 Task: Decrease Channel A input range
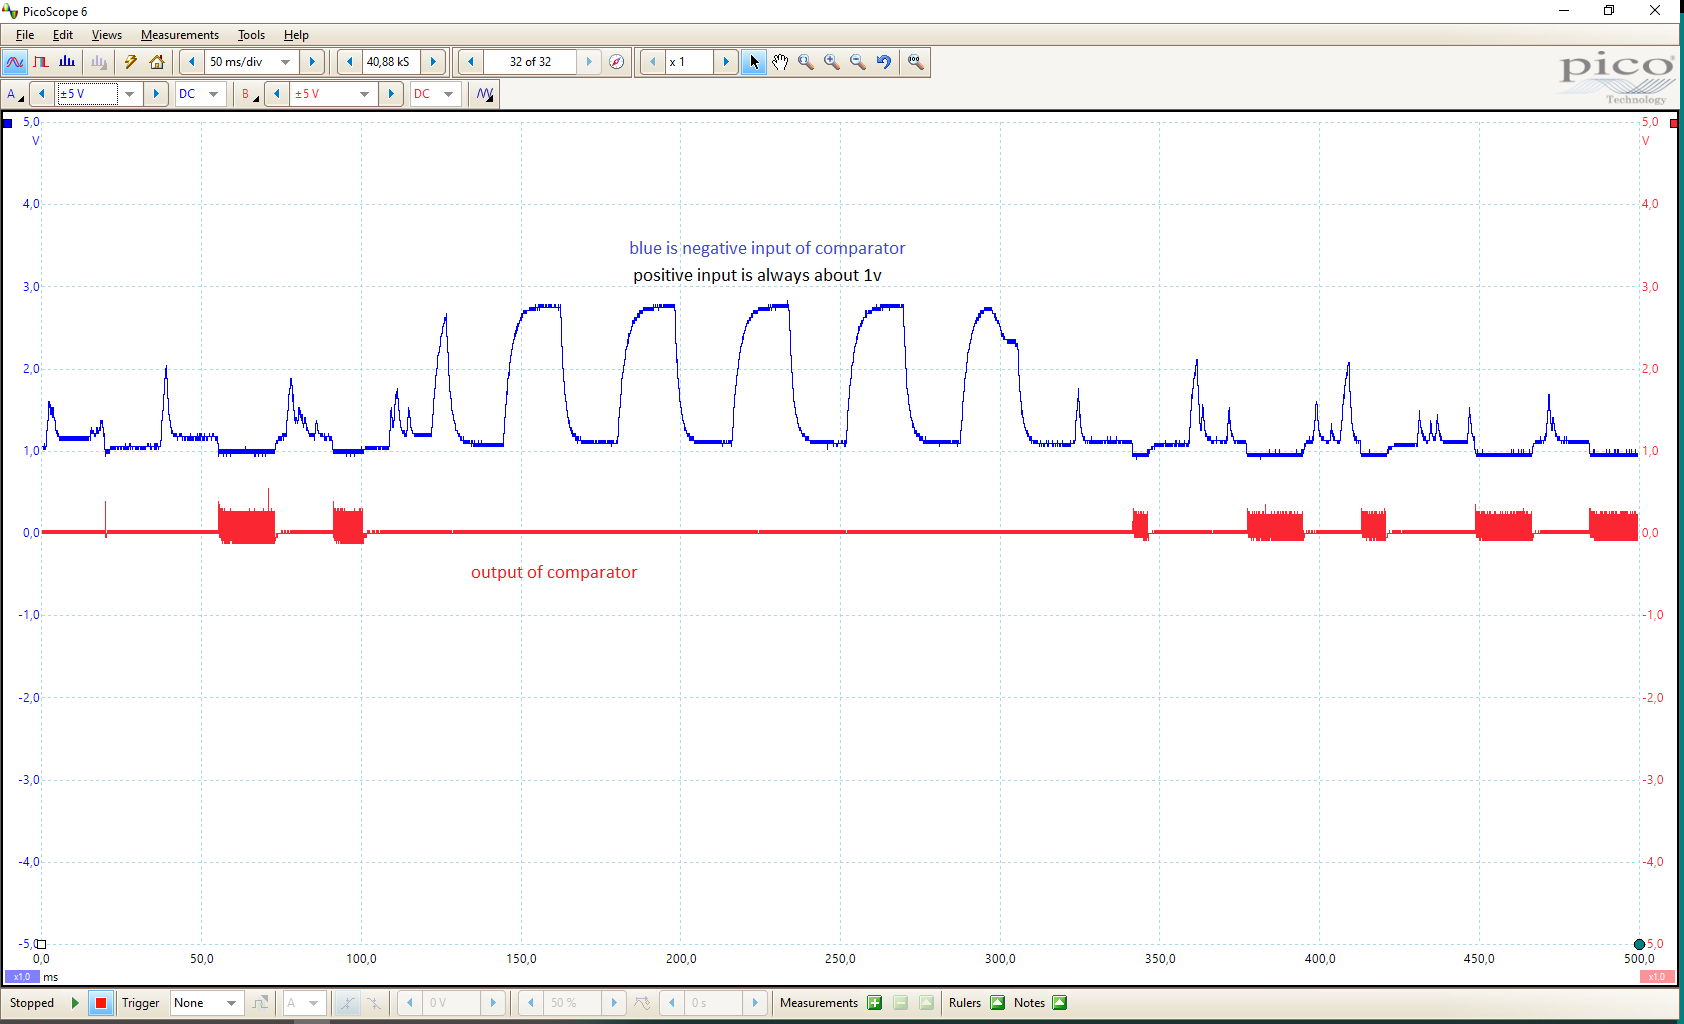coord(42,94)
